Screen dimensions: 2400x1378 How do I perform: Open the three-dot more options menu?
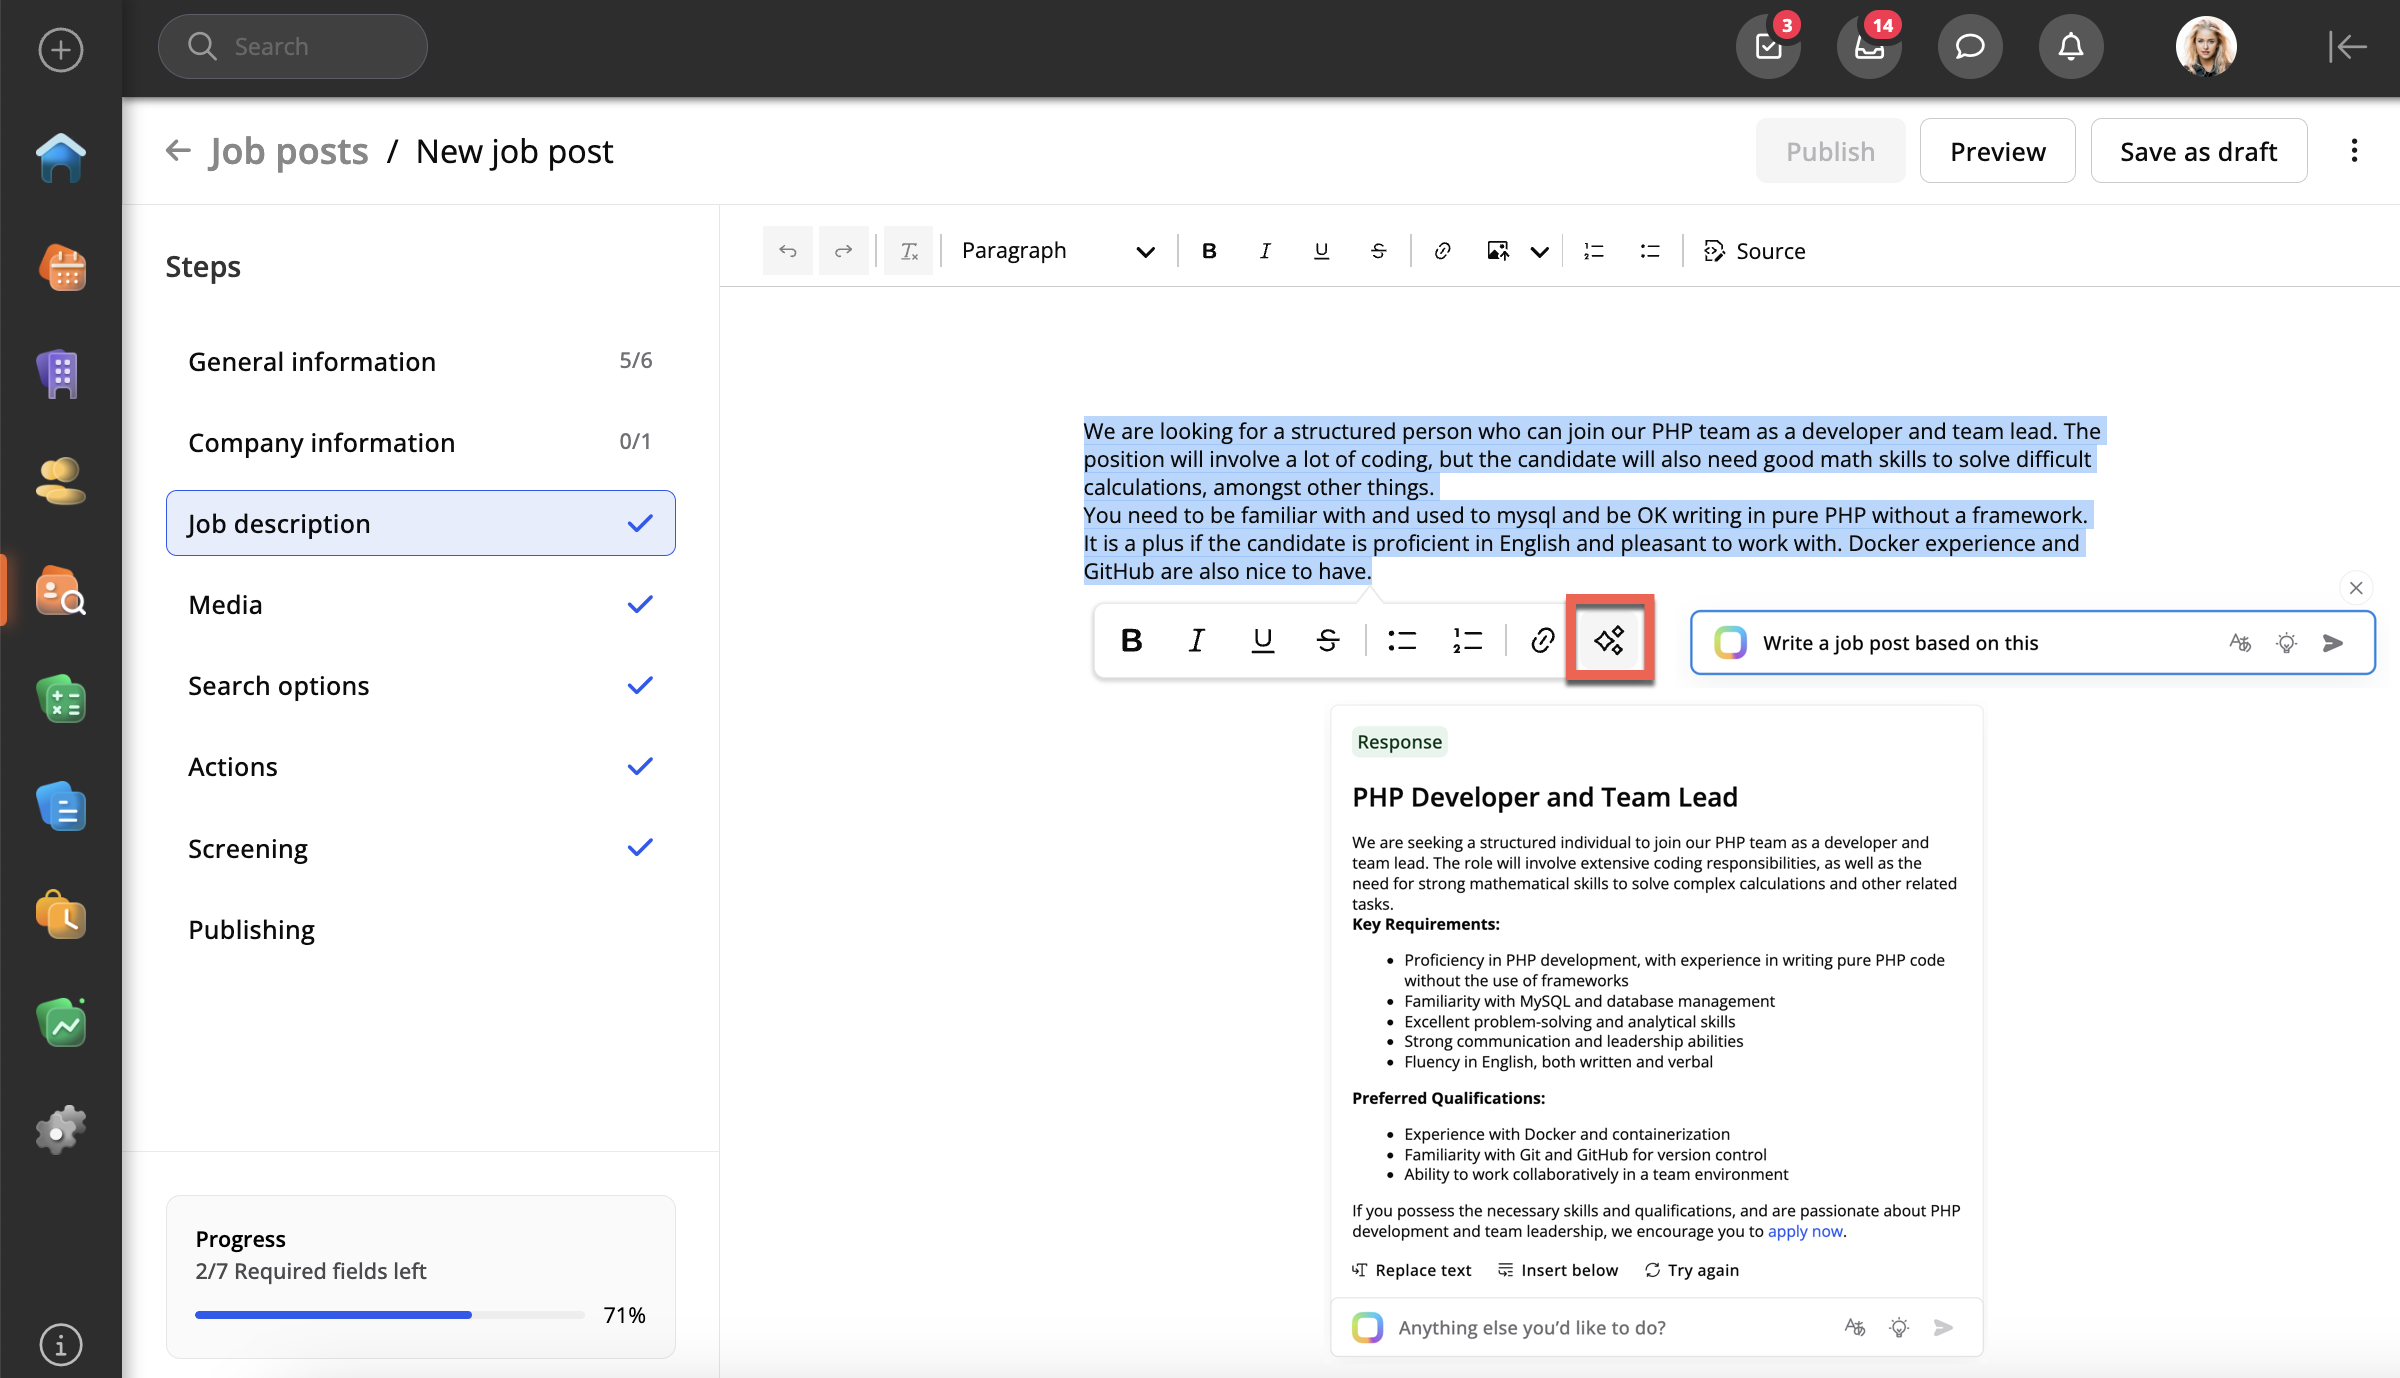pos(2354,151)
